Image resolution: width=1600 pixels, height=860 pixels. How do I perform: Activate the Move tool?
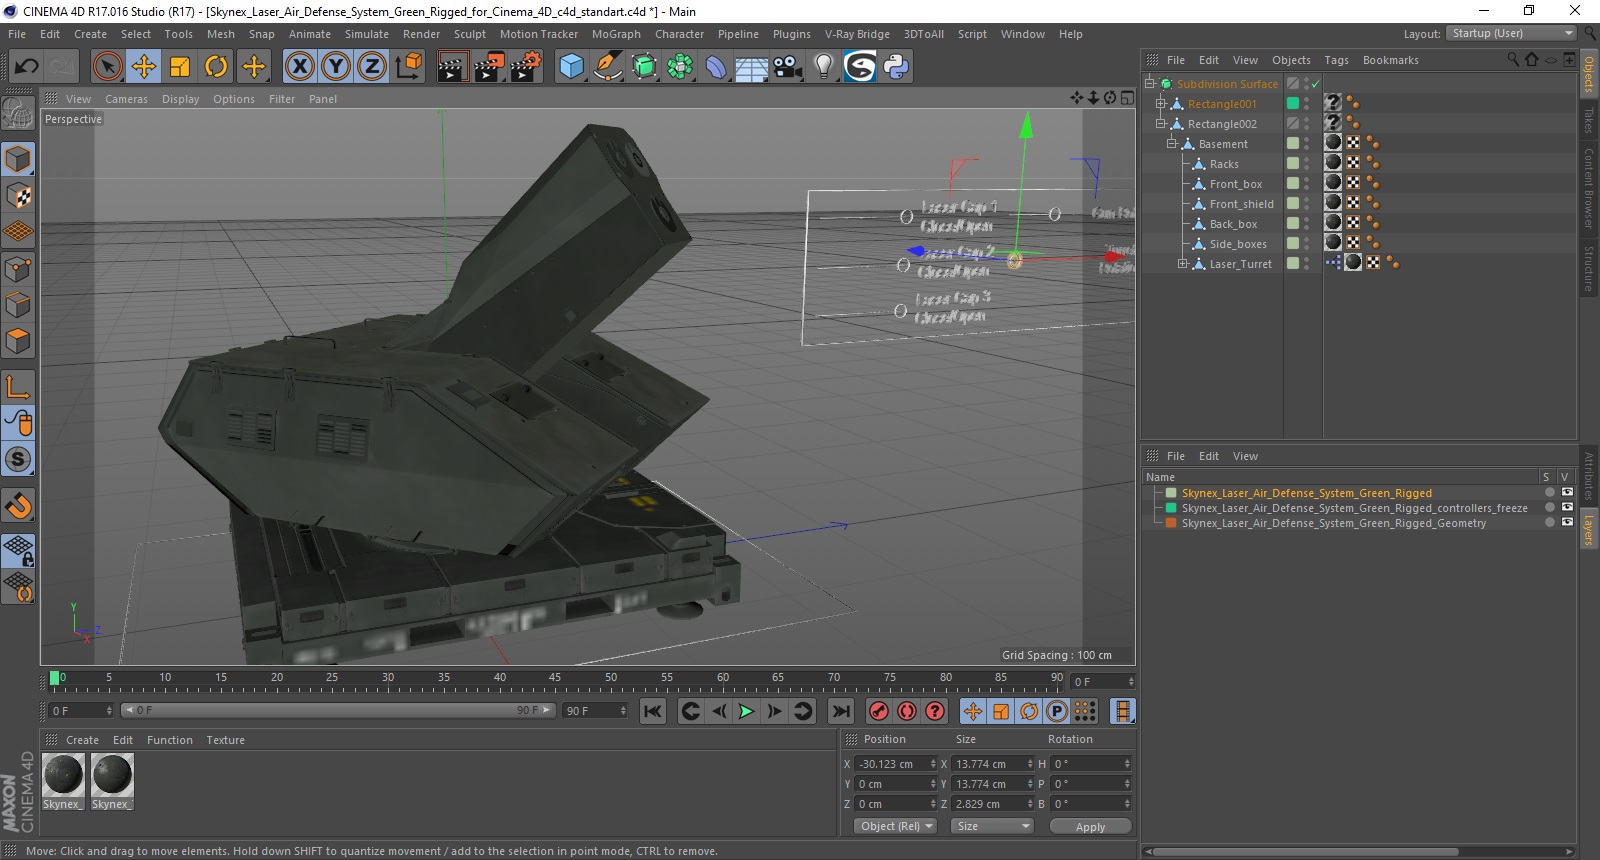point(144,67)
